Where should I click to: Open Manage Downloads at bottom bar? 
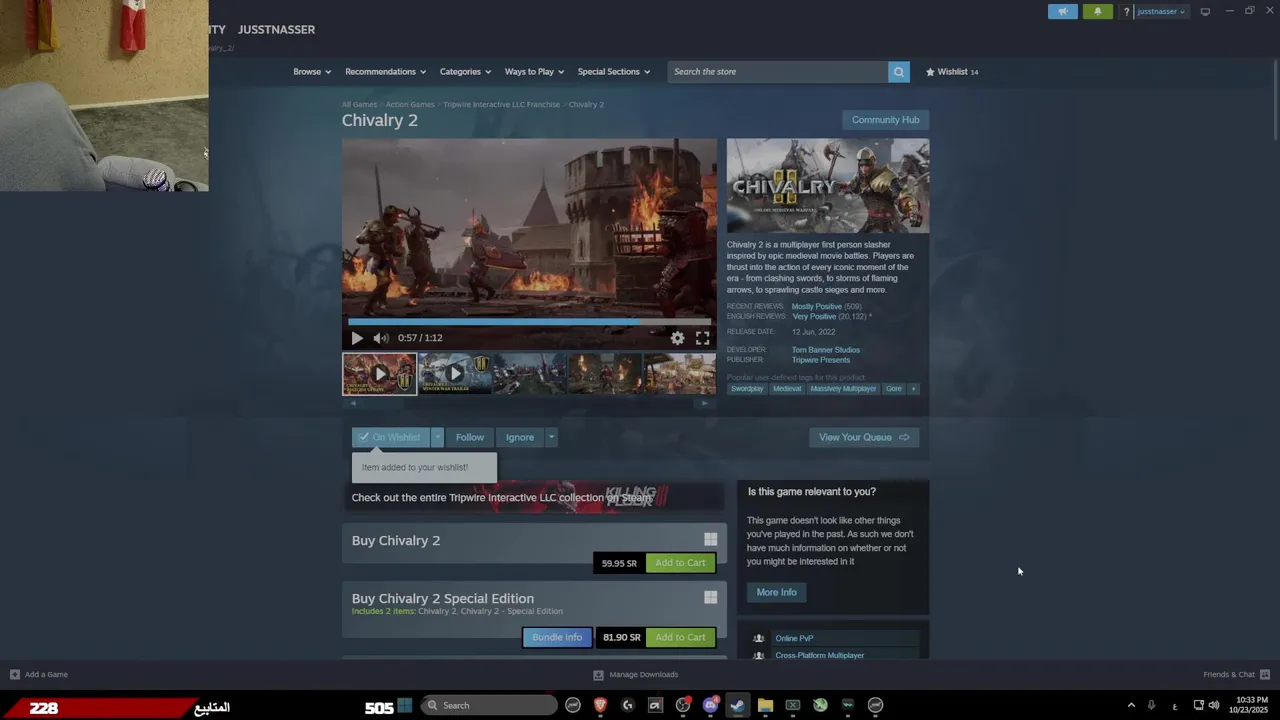[636, 674]
